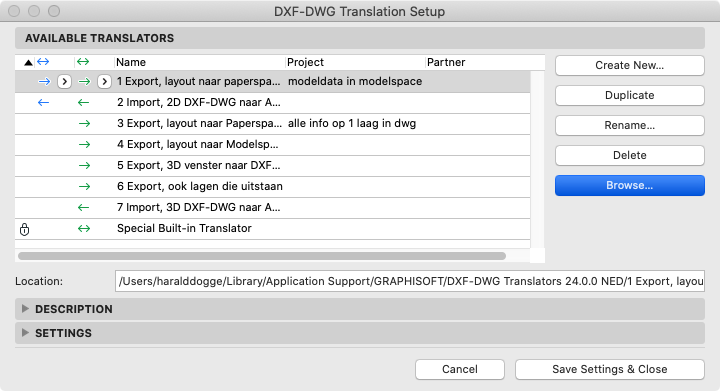This screenshot has width=720, height=391.
Task: Click the horizontal scrollbar under the translator list
Action: pyautogui.click(x=262, y=256)
